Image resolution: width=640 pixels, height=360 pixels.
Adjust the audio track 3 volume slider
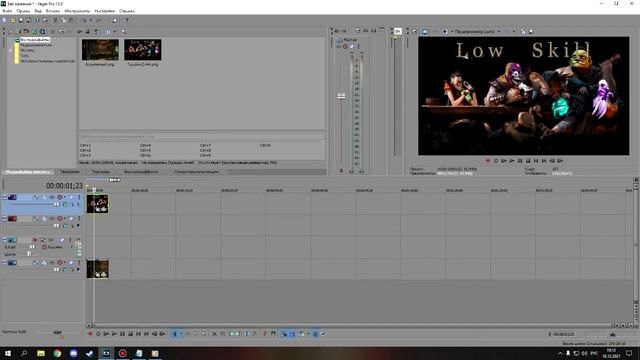[x=31, y=247]
